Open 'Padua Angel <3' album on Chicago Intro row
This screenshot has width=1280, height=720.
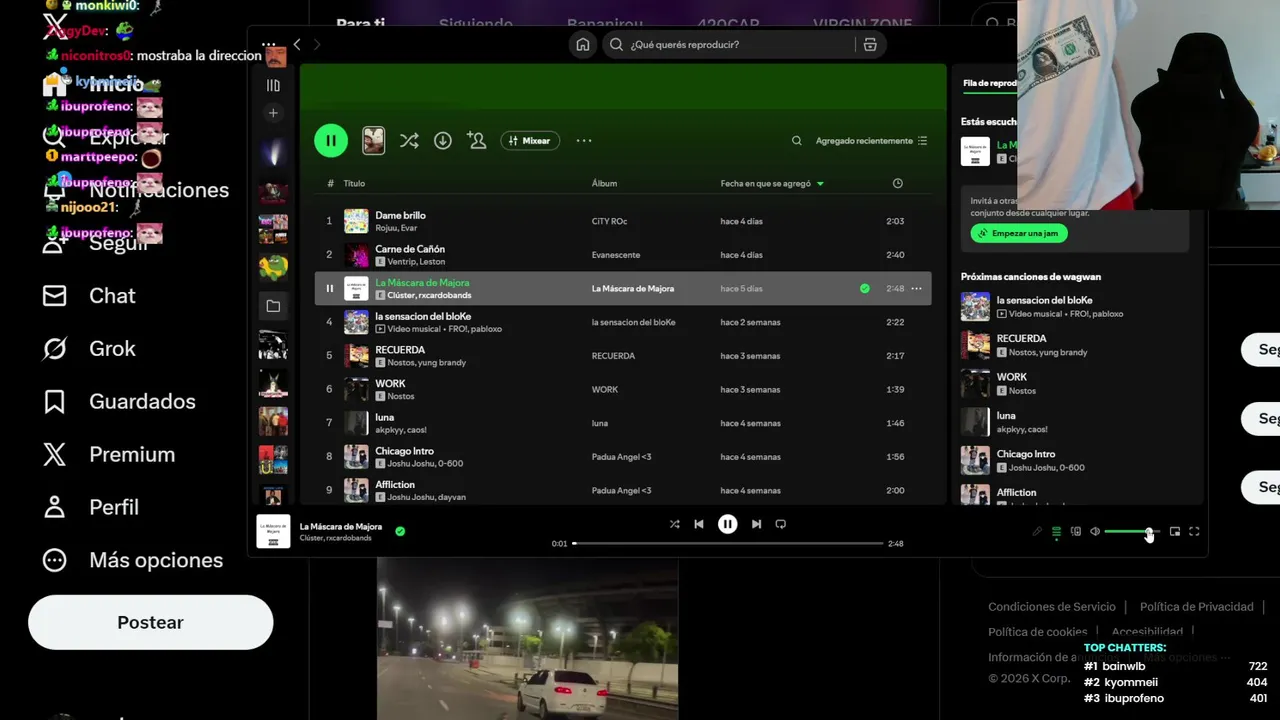(621, 457)
